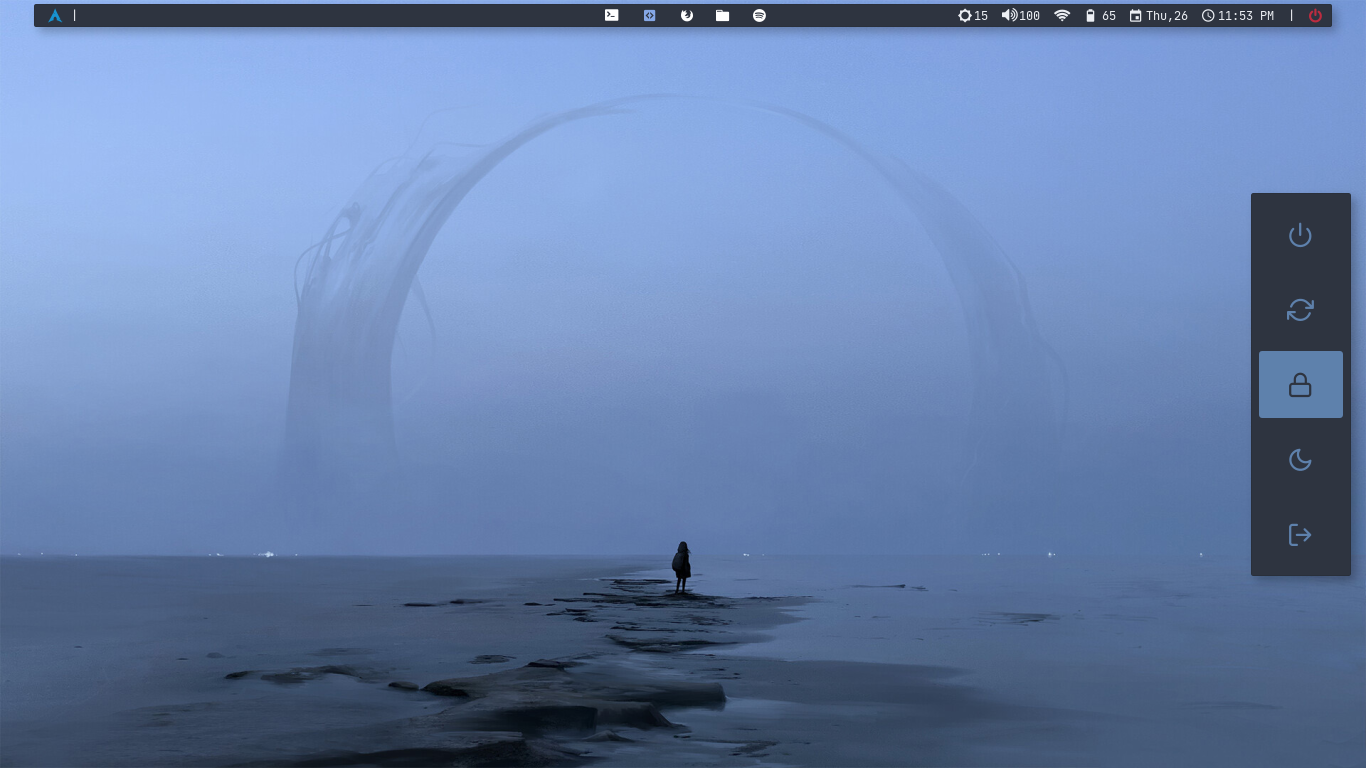Screen dimensions: 1366x768
Task: Open the Arch Linux launcher icon
Action: [55, 16]
